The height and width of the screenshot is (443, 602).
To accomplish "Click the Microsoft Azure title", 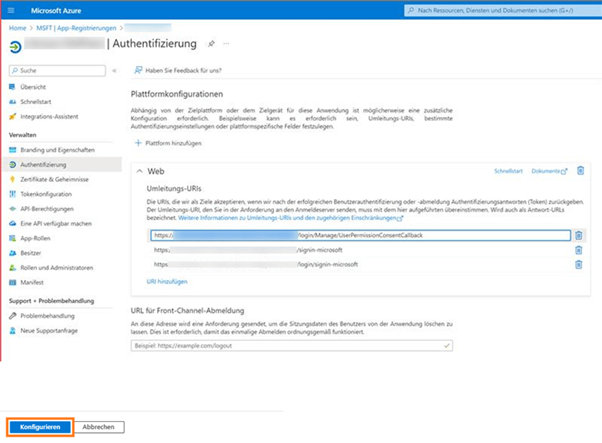I will point(56,11).
